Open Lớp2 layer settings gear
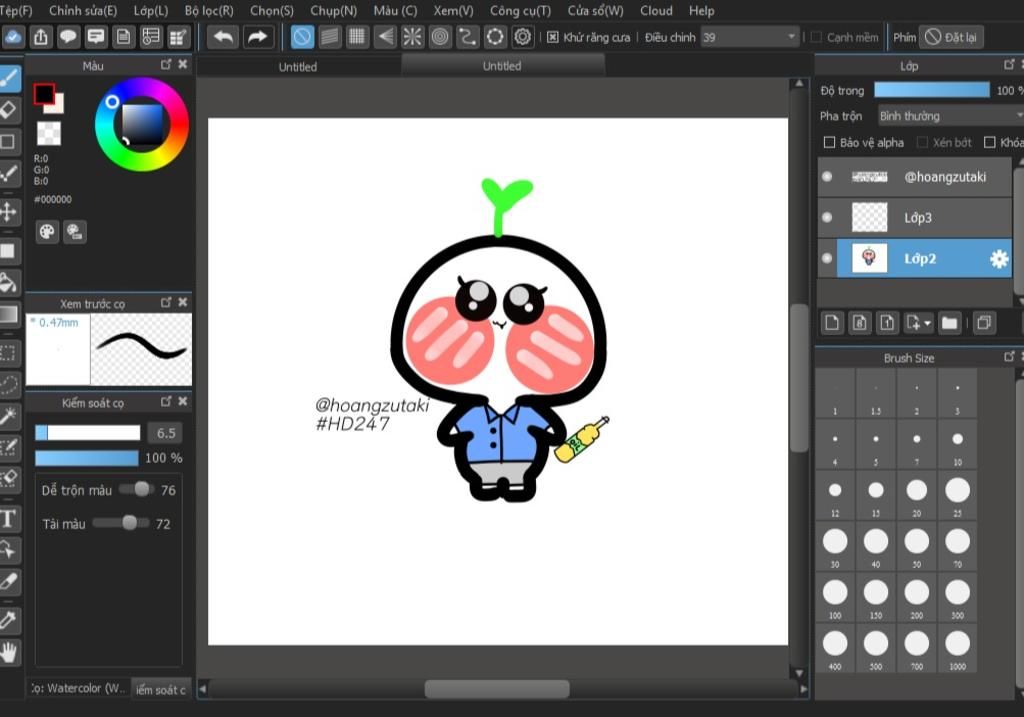1024x717 pixels. point(999,259)
